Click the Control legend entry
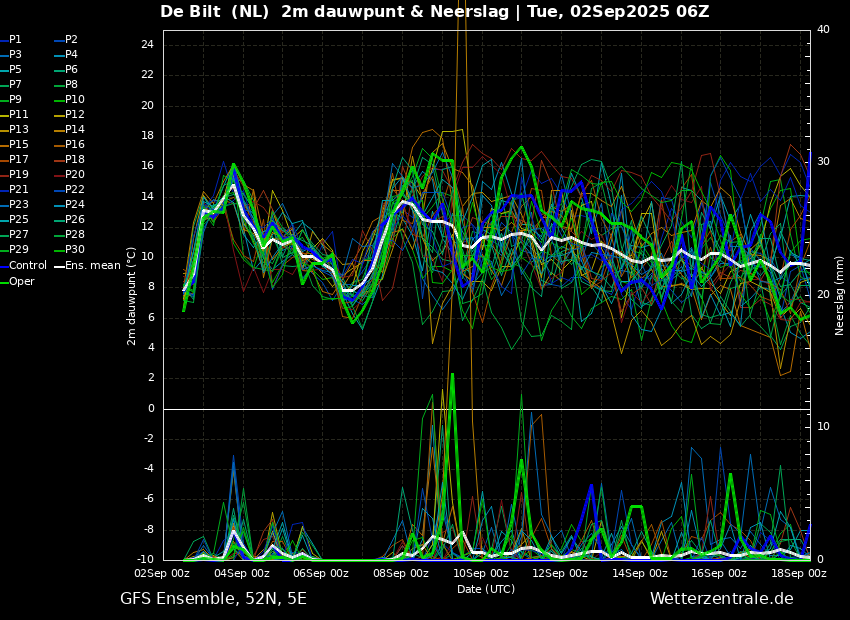The height and width of the screenshot is (620, 850). pos(28,266)
